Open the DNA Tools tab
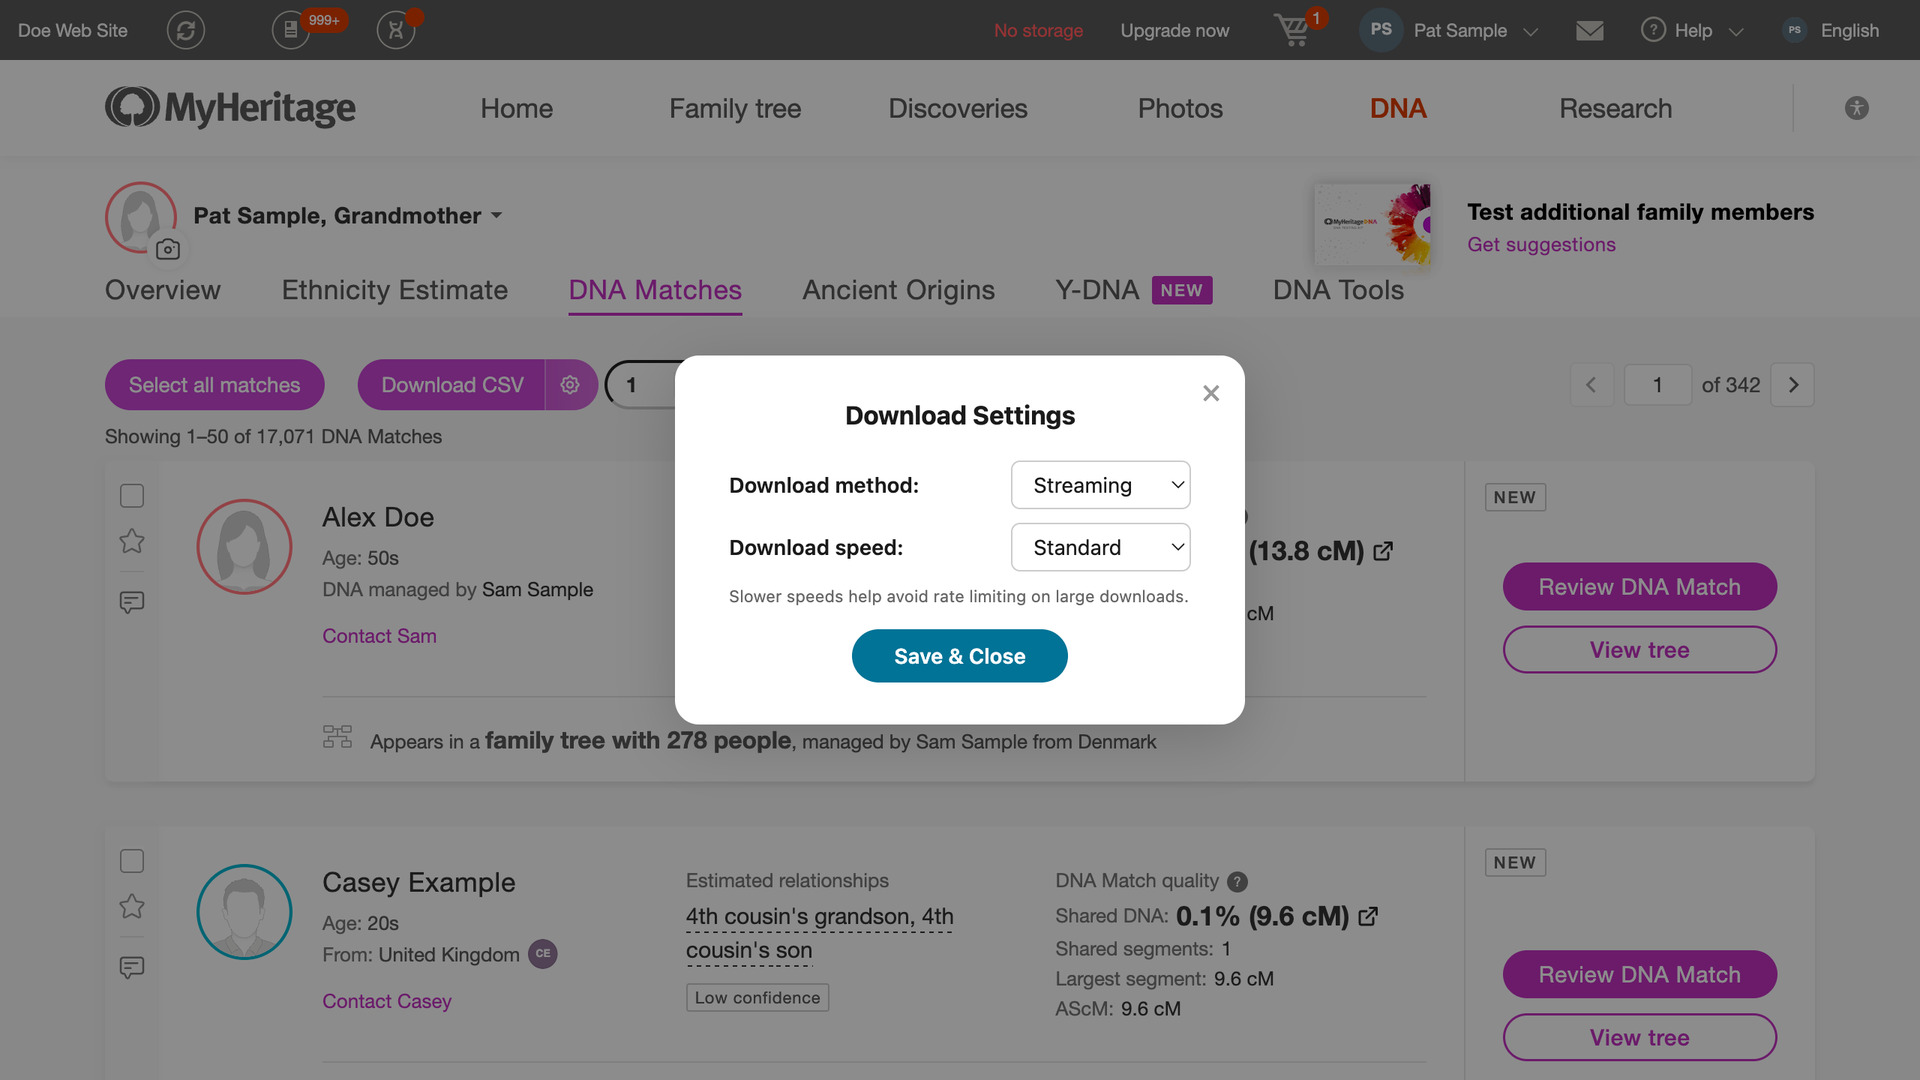The width and height of the screenshot is (1920, 1080). 1338,290
